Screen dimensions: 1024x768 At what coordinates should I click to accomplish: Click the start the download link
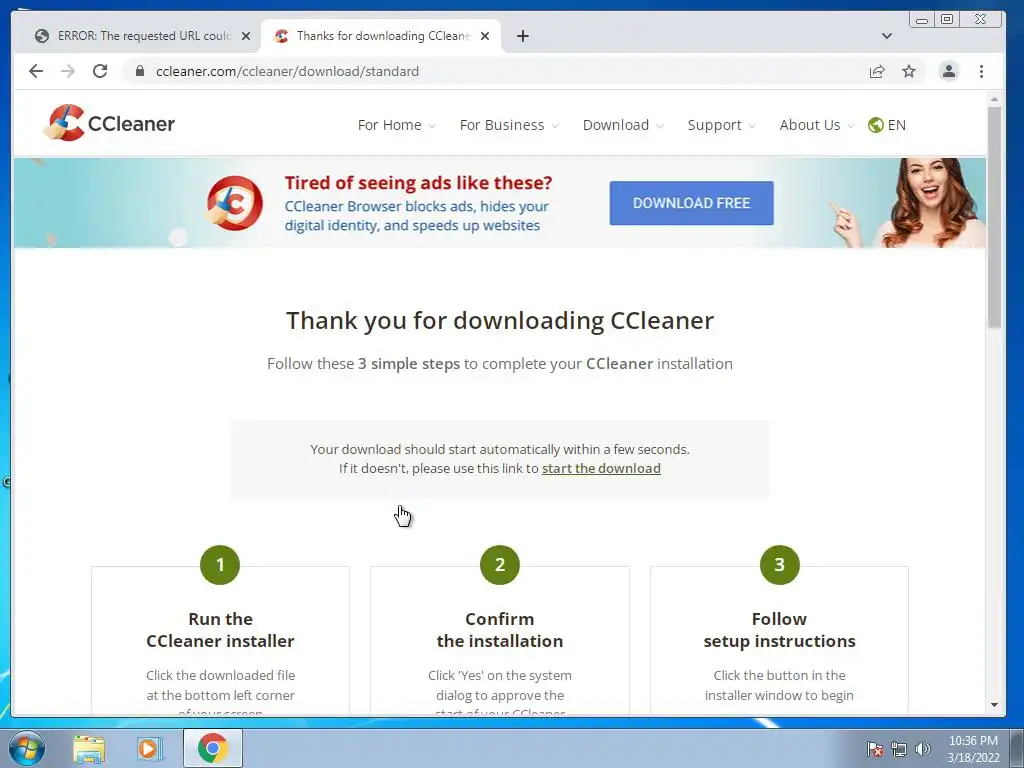[x=601, y=468]
